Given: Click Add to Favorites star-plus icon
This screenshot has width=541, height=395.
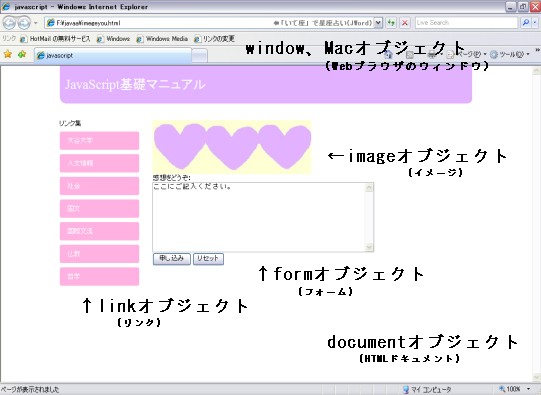Looking at the screenshot, I should point(22,54).
